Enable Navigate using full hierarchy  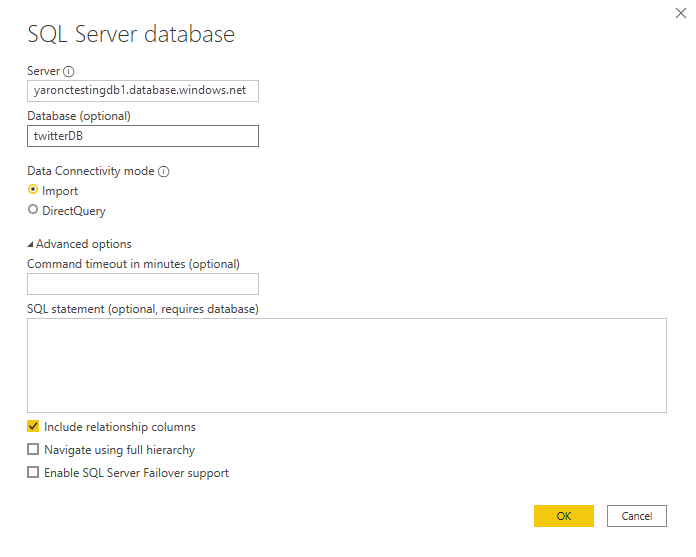click(x=33, y=449)
